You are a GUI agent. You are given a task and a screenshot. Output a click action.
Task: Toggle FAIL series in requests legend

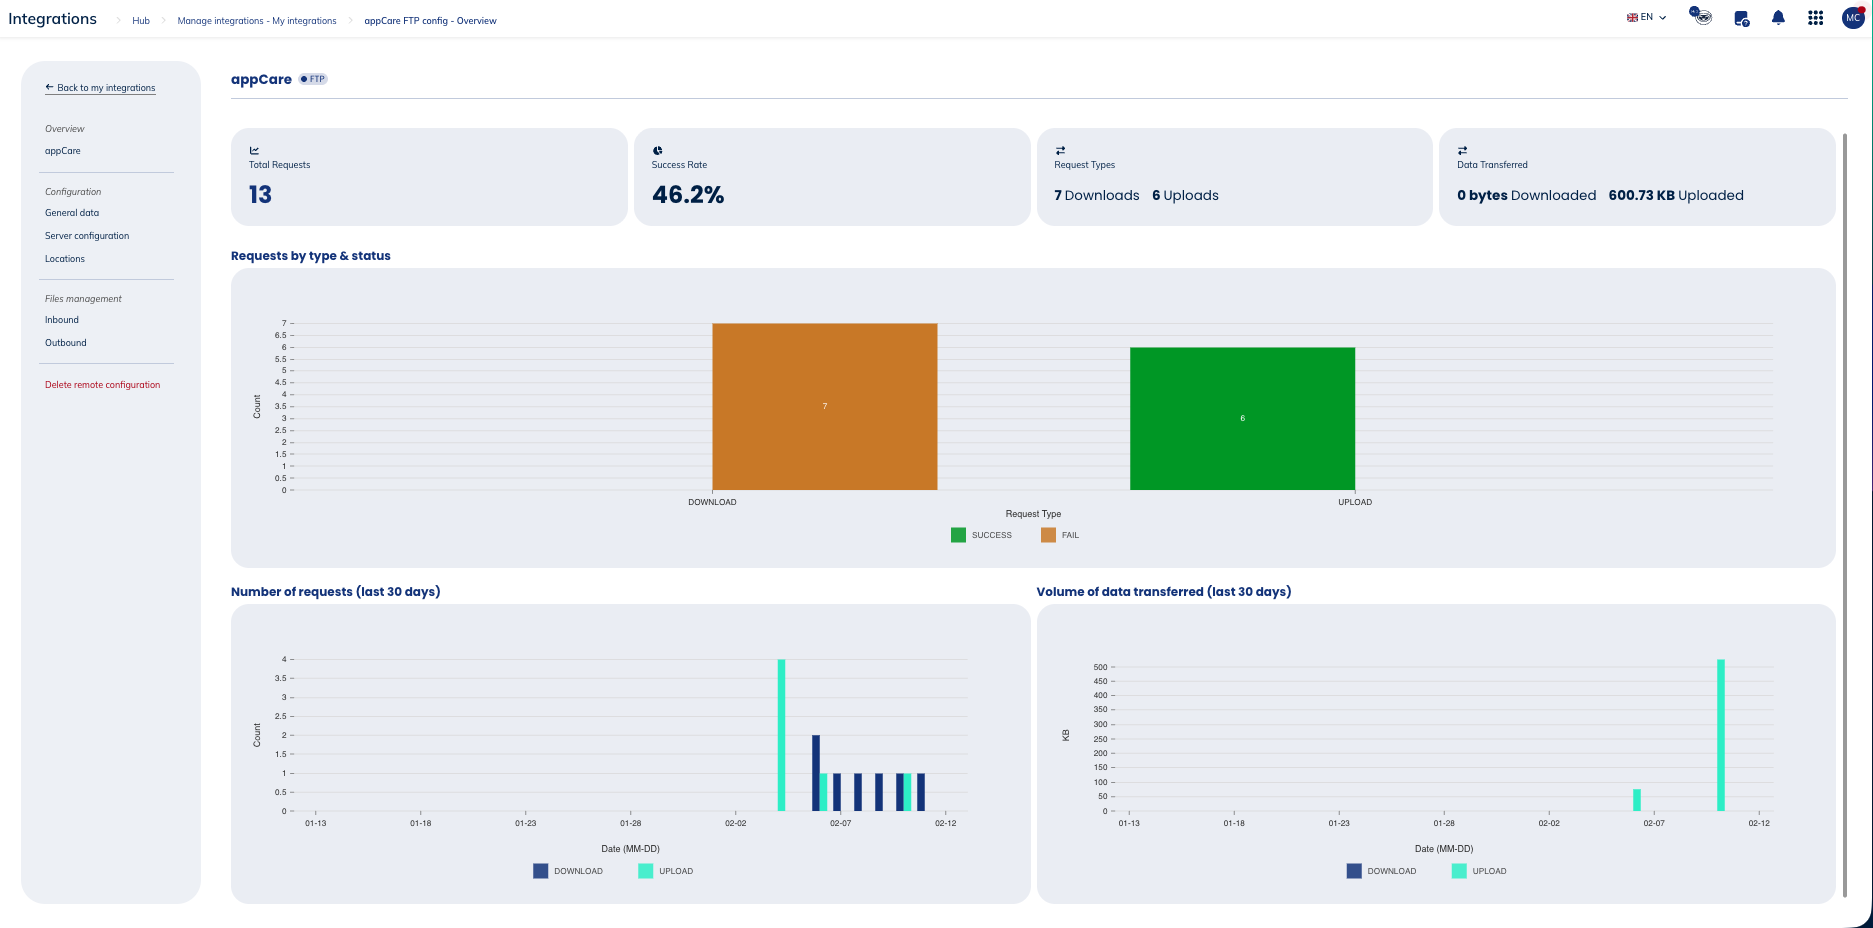1059,535
